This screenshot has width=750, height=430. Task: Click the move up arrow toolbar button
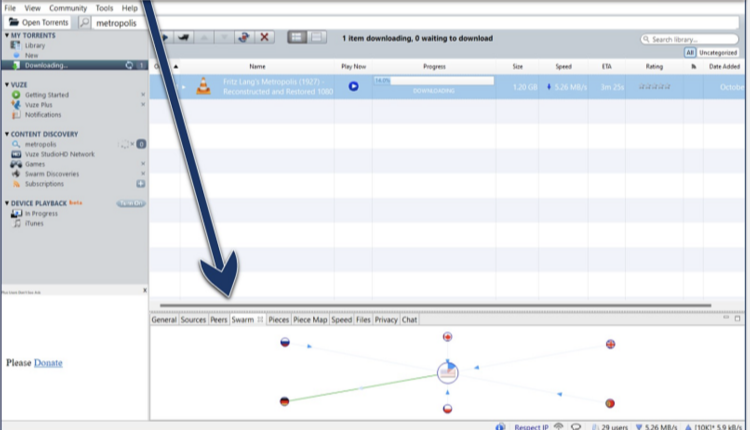coord(204,37)
